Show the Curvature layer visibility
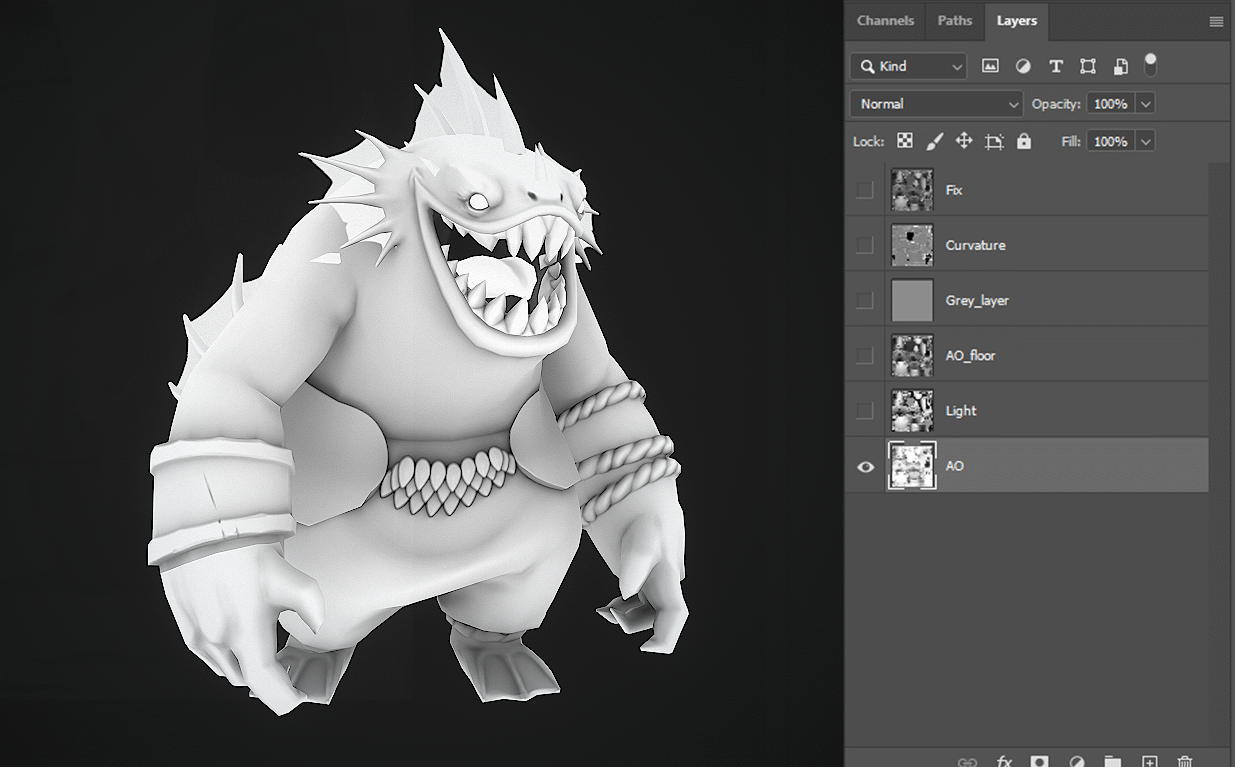 click(865, 245)
